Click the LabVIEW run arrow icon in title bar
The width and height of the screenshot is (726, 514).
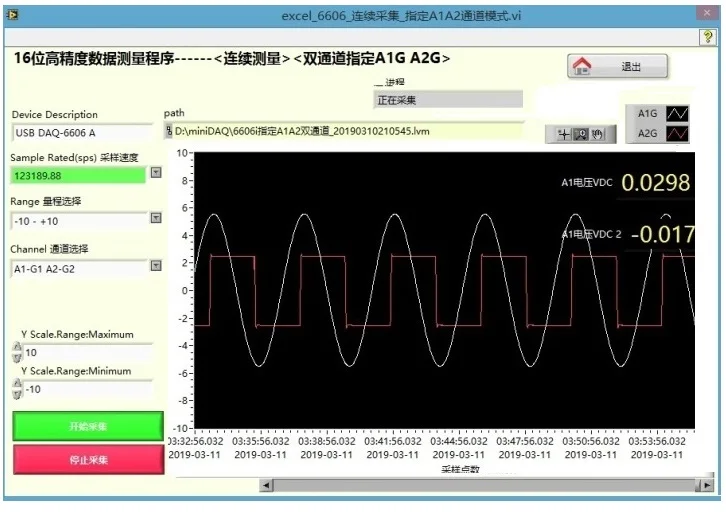[12, 15]
